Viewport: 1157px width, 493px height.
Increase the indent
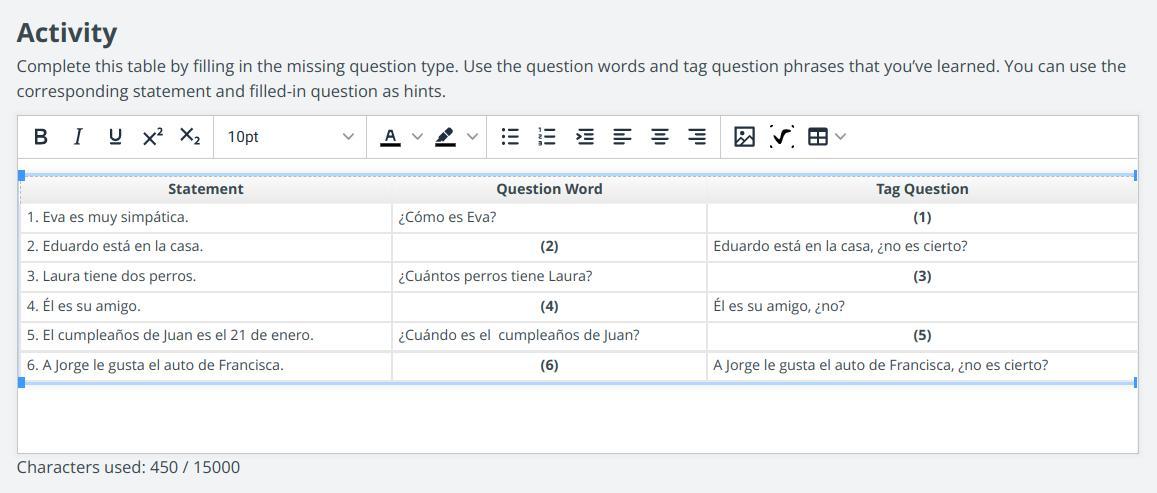(585, 137)
